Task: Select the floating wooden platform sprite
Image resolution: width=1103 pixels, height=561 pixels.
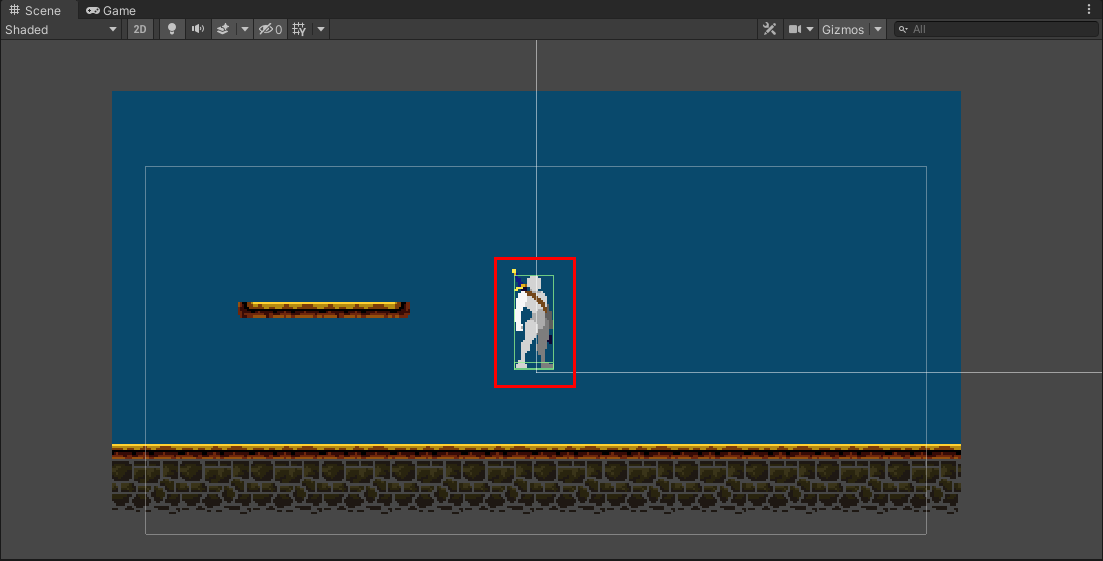Action: [324, 310]
